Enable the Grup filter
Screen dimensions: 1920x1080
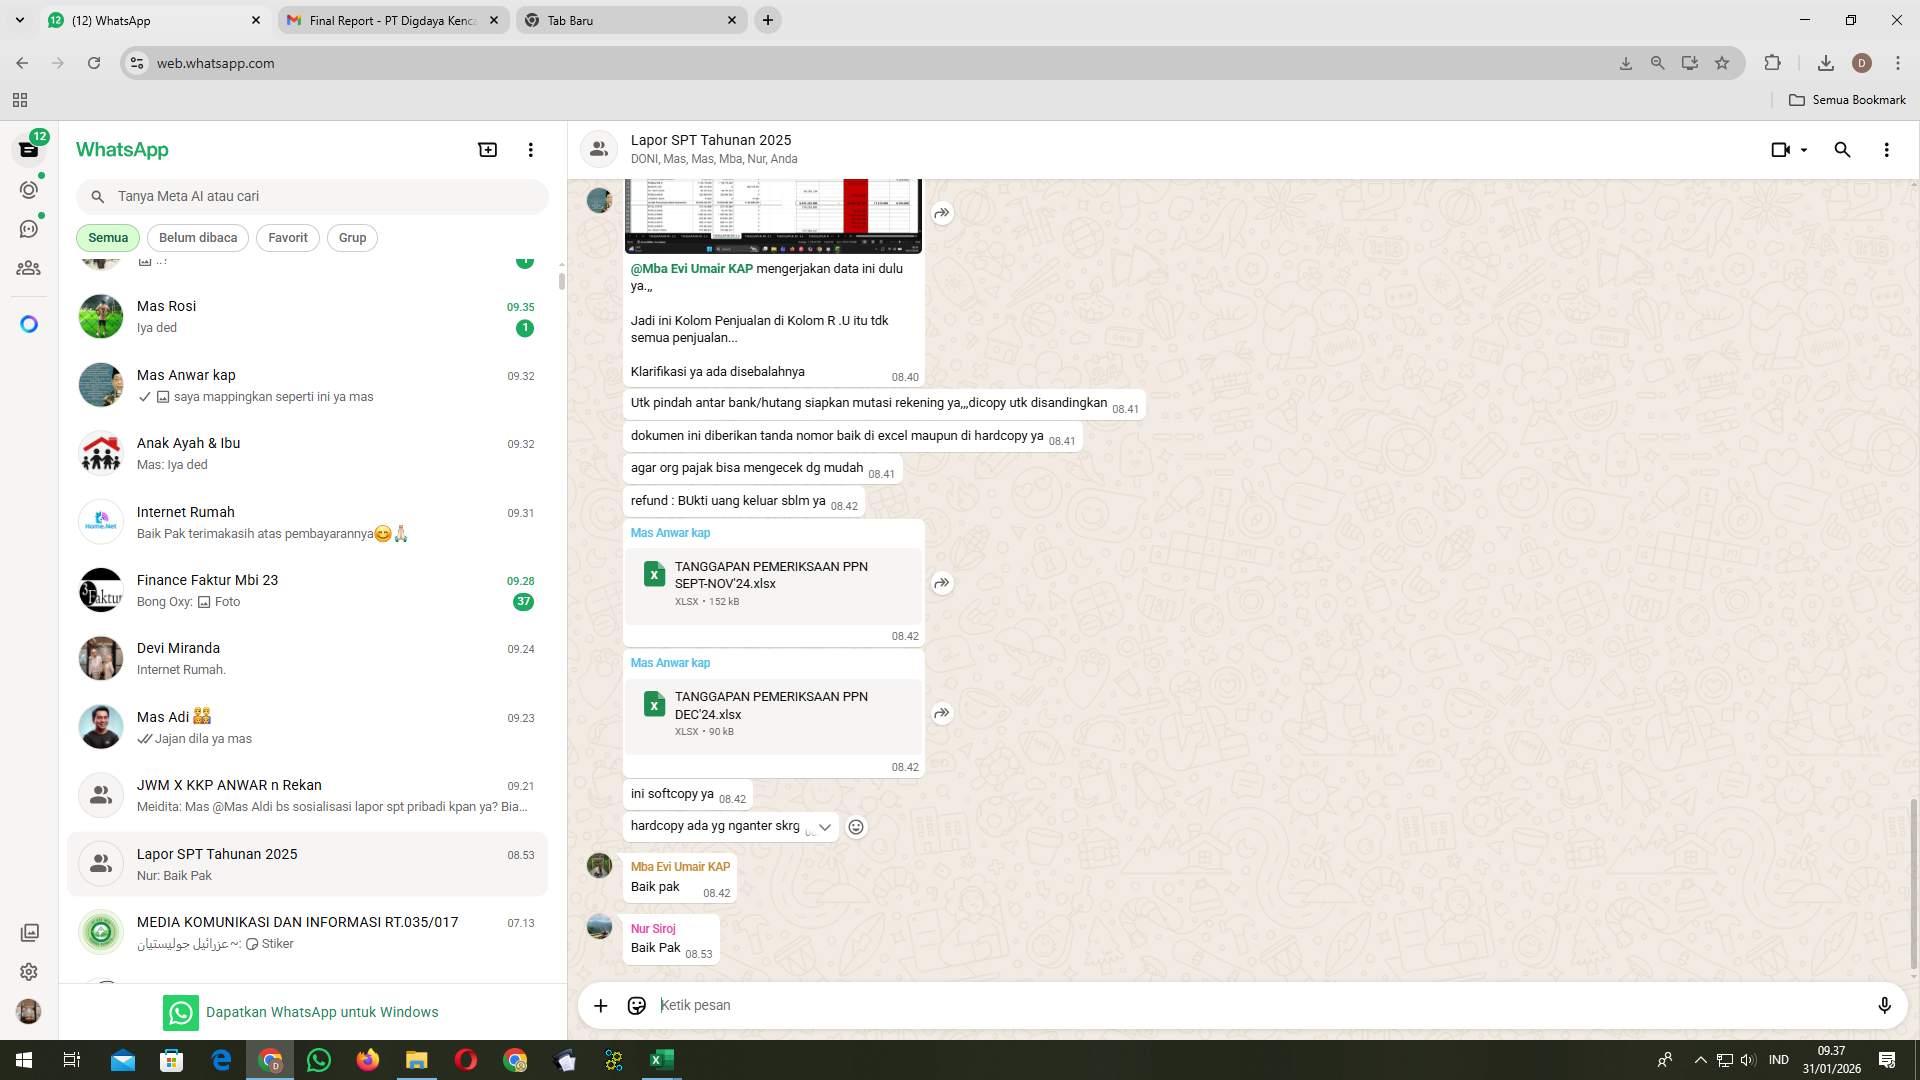click(352, 237)
